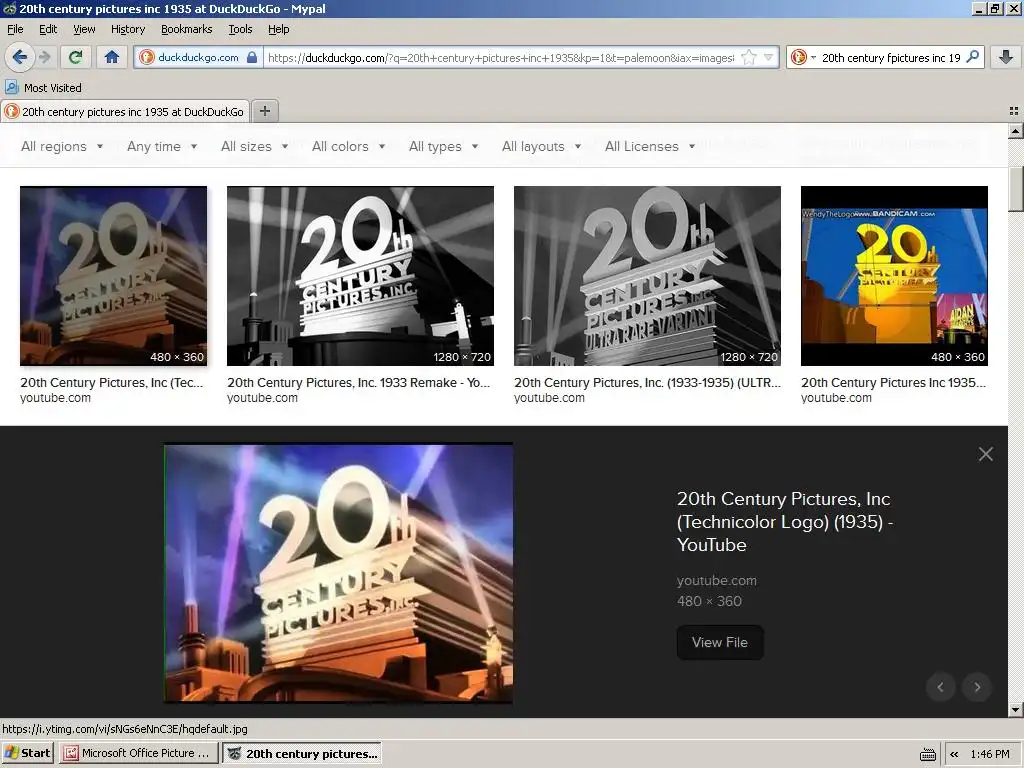This screenshot has width=1024, height=768.
Task: Click the large Technicolor preview image
Action: pos(338,573)
